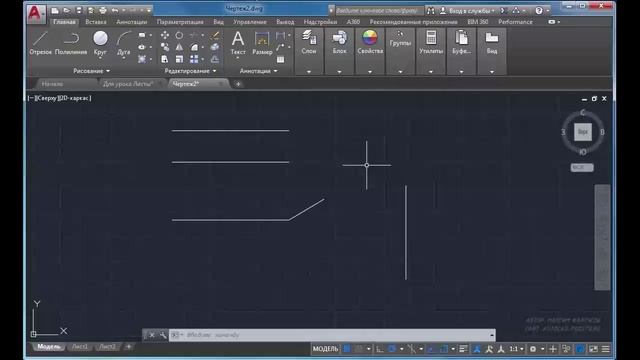The image size is (640, 360).
Task: Click the Plot (print) icon in quick access
Action: pyautogui.click(x=103, y=10)
